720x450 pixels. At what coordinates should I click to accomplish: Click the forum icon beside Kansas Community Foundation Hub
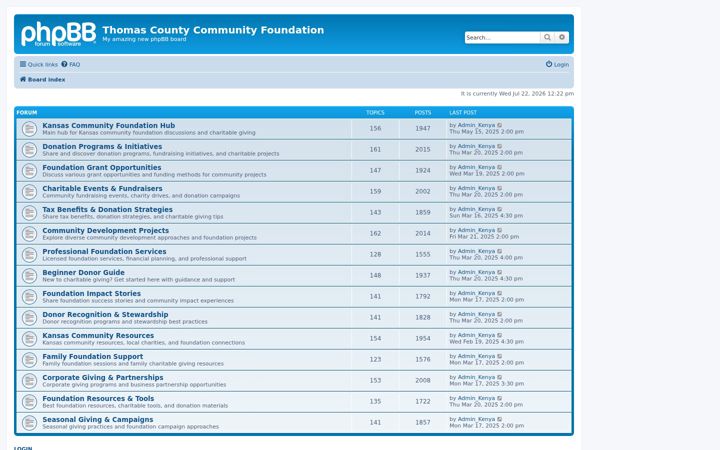click(29, 129)
